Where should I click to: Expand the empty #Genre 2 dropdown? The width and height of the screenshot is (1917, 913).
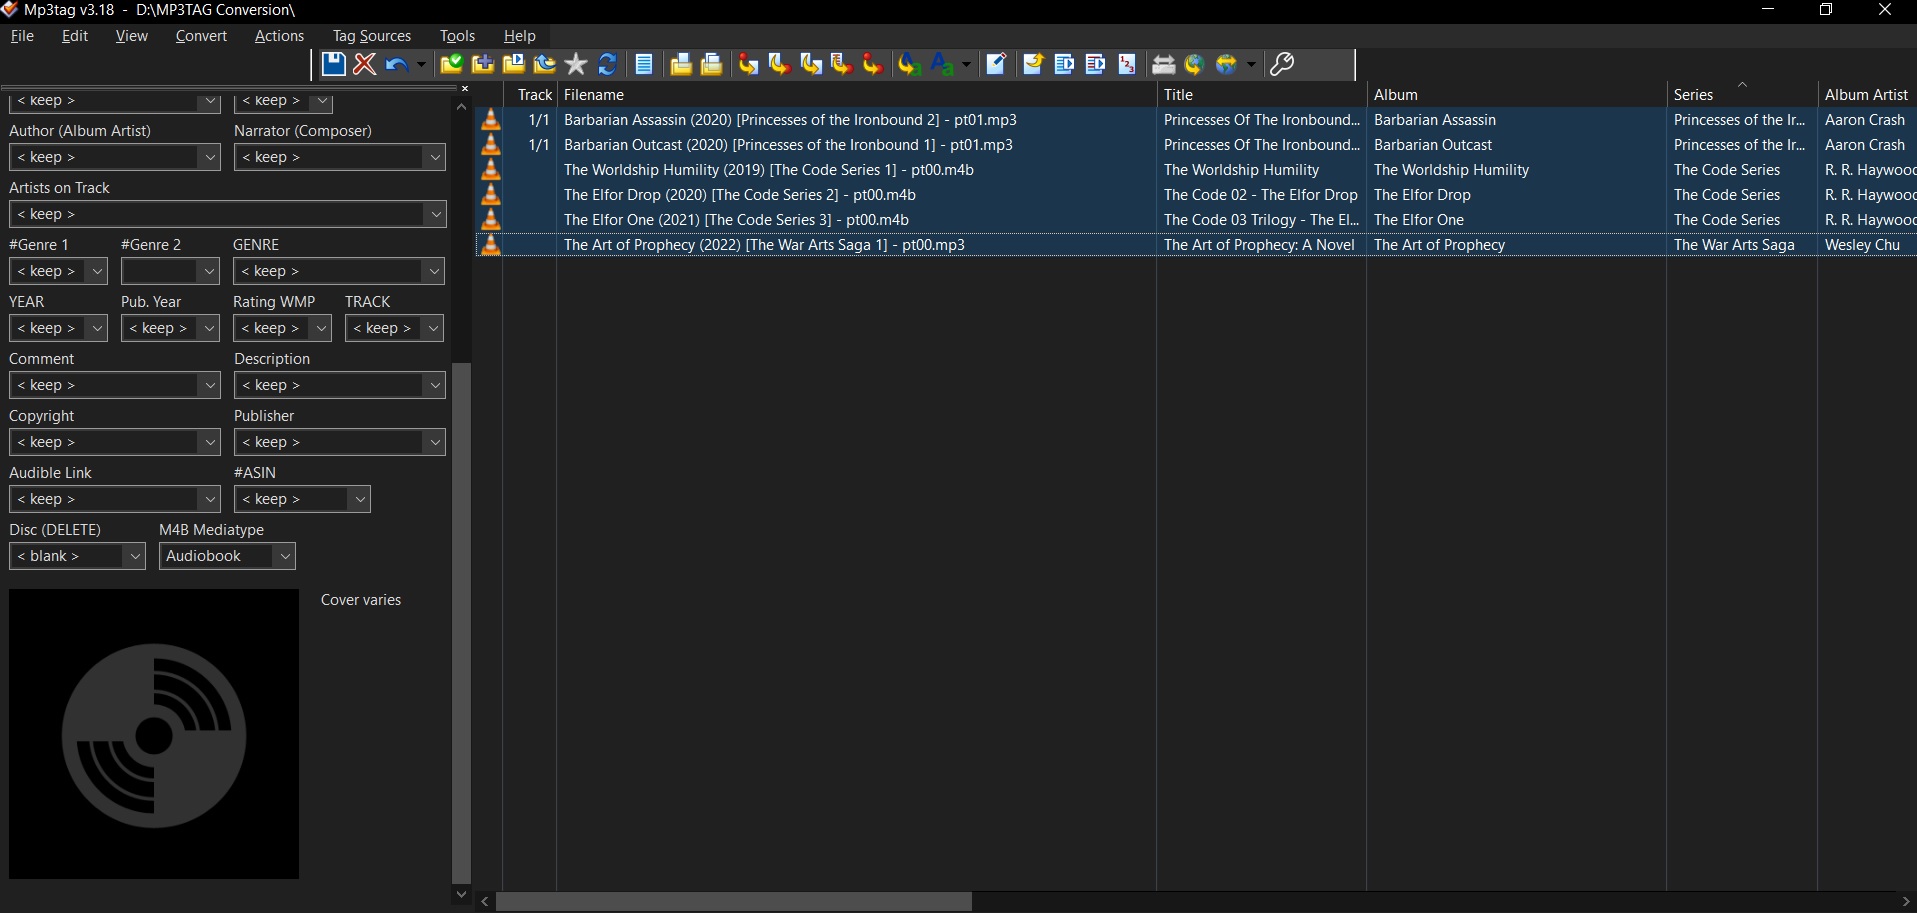click(x=209, y=271)
